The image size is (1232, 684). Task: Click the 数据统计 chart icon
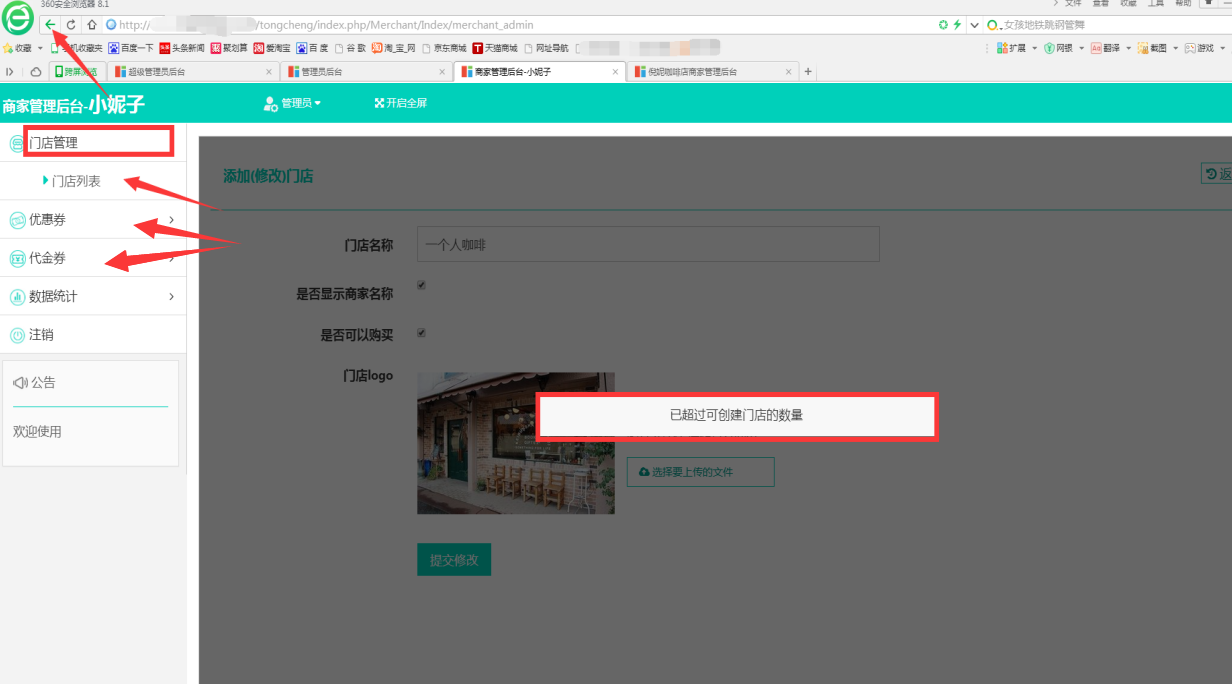(x=17, y=297)
